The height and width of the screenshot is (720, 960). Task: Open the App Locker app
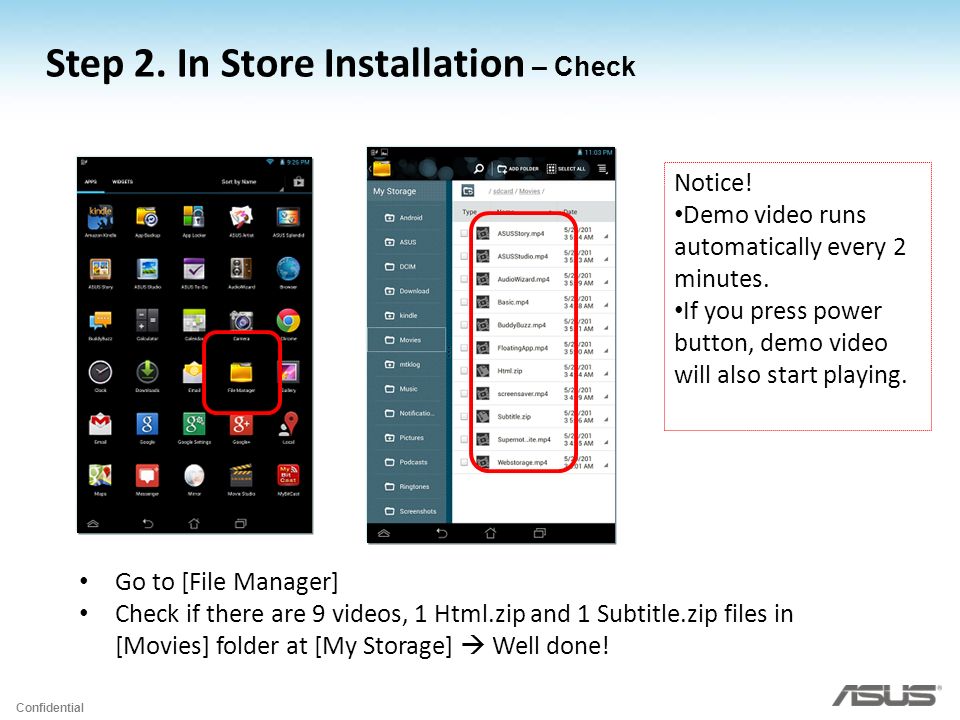(x=194, y=217)
